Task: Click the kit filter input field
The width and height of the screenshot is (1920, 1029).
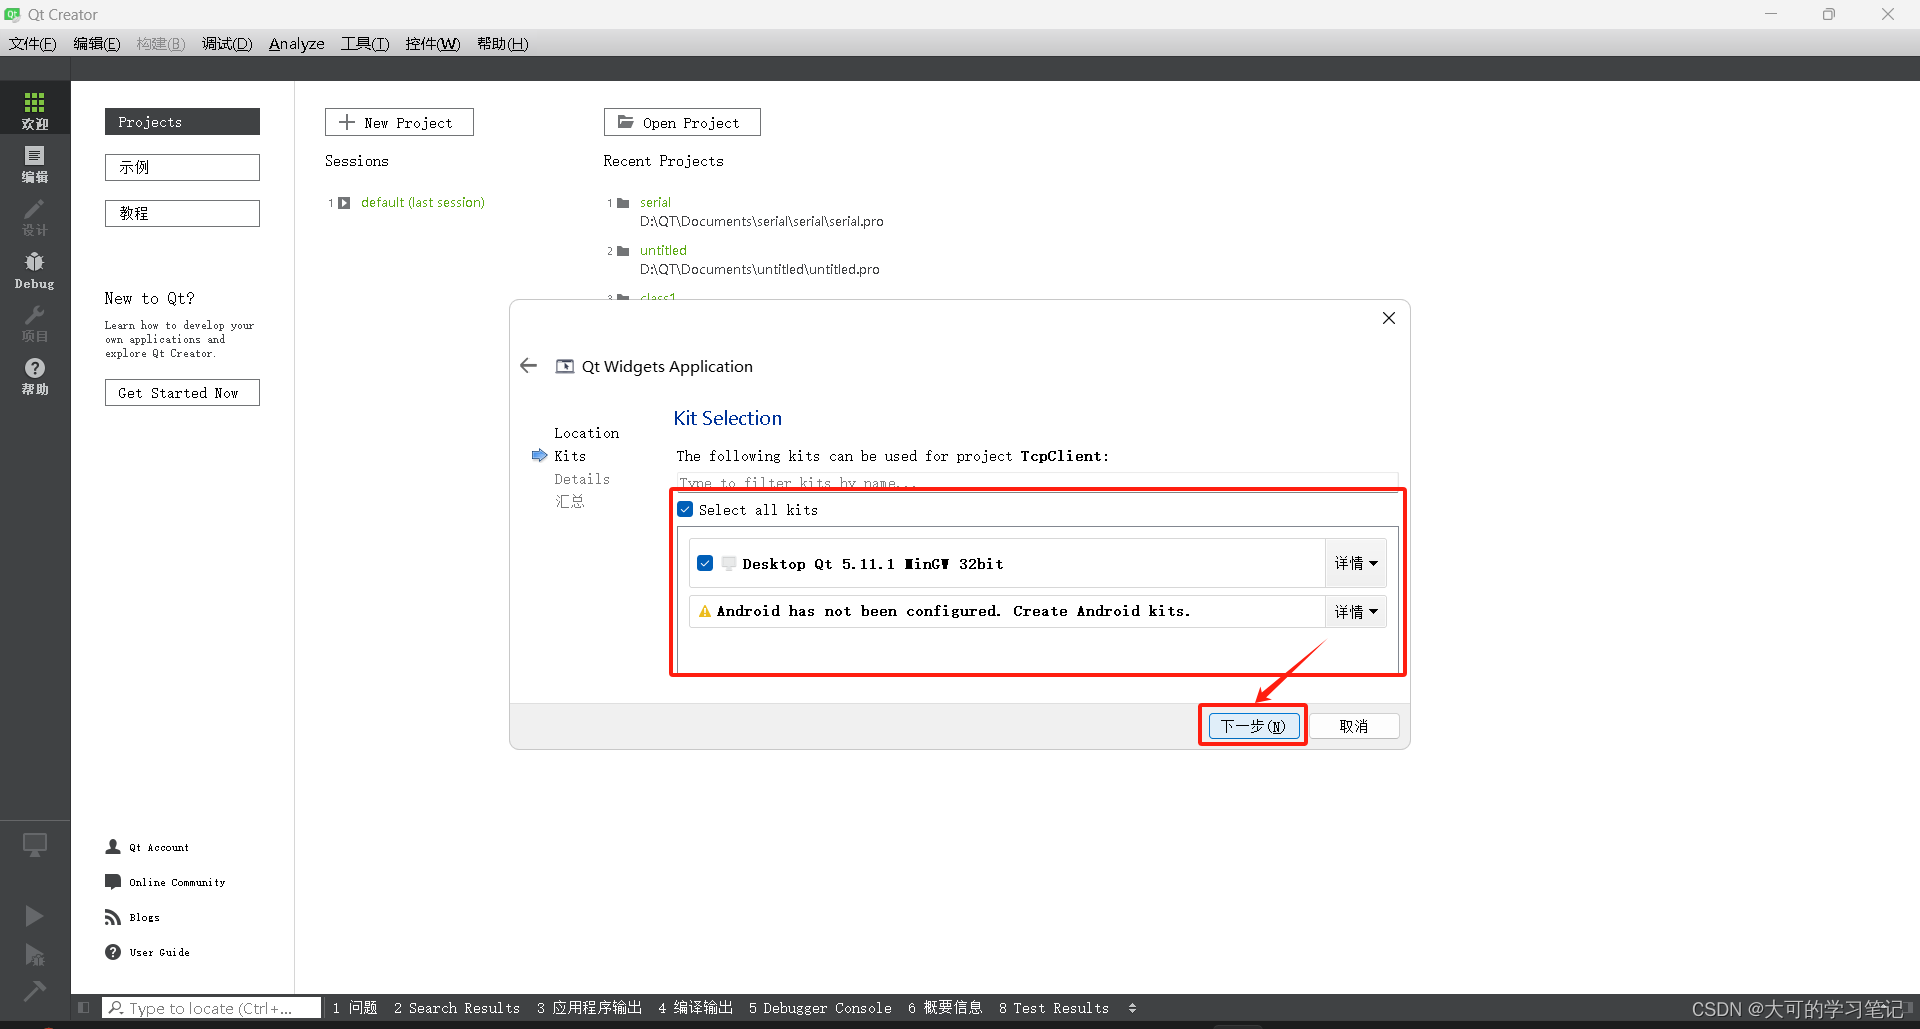Action: coord(1037,481)
